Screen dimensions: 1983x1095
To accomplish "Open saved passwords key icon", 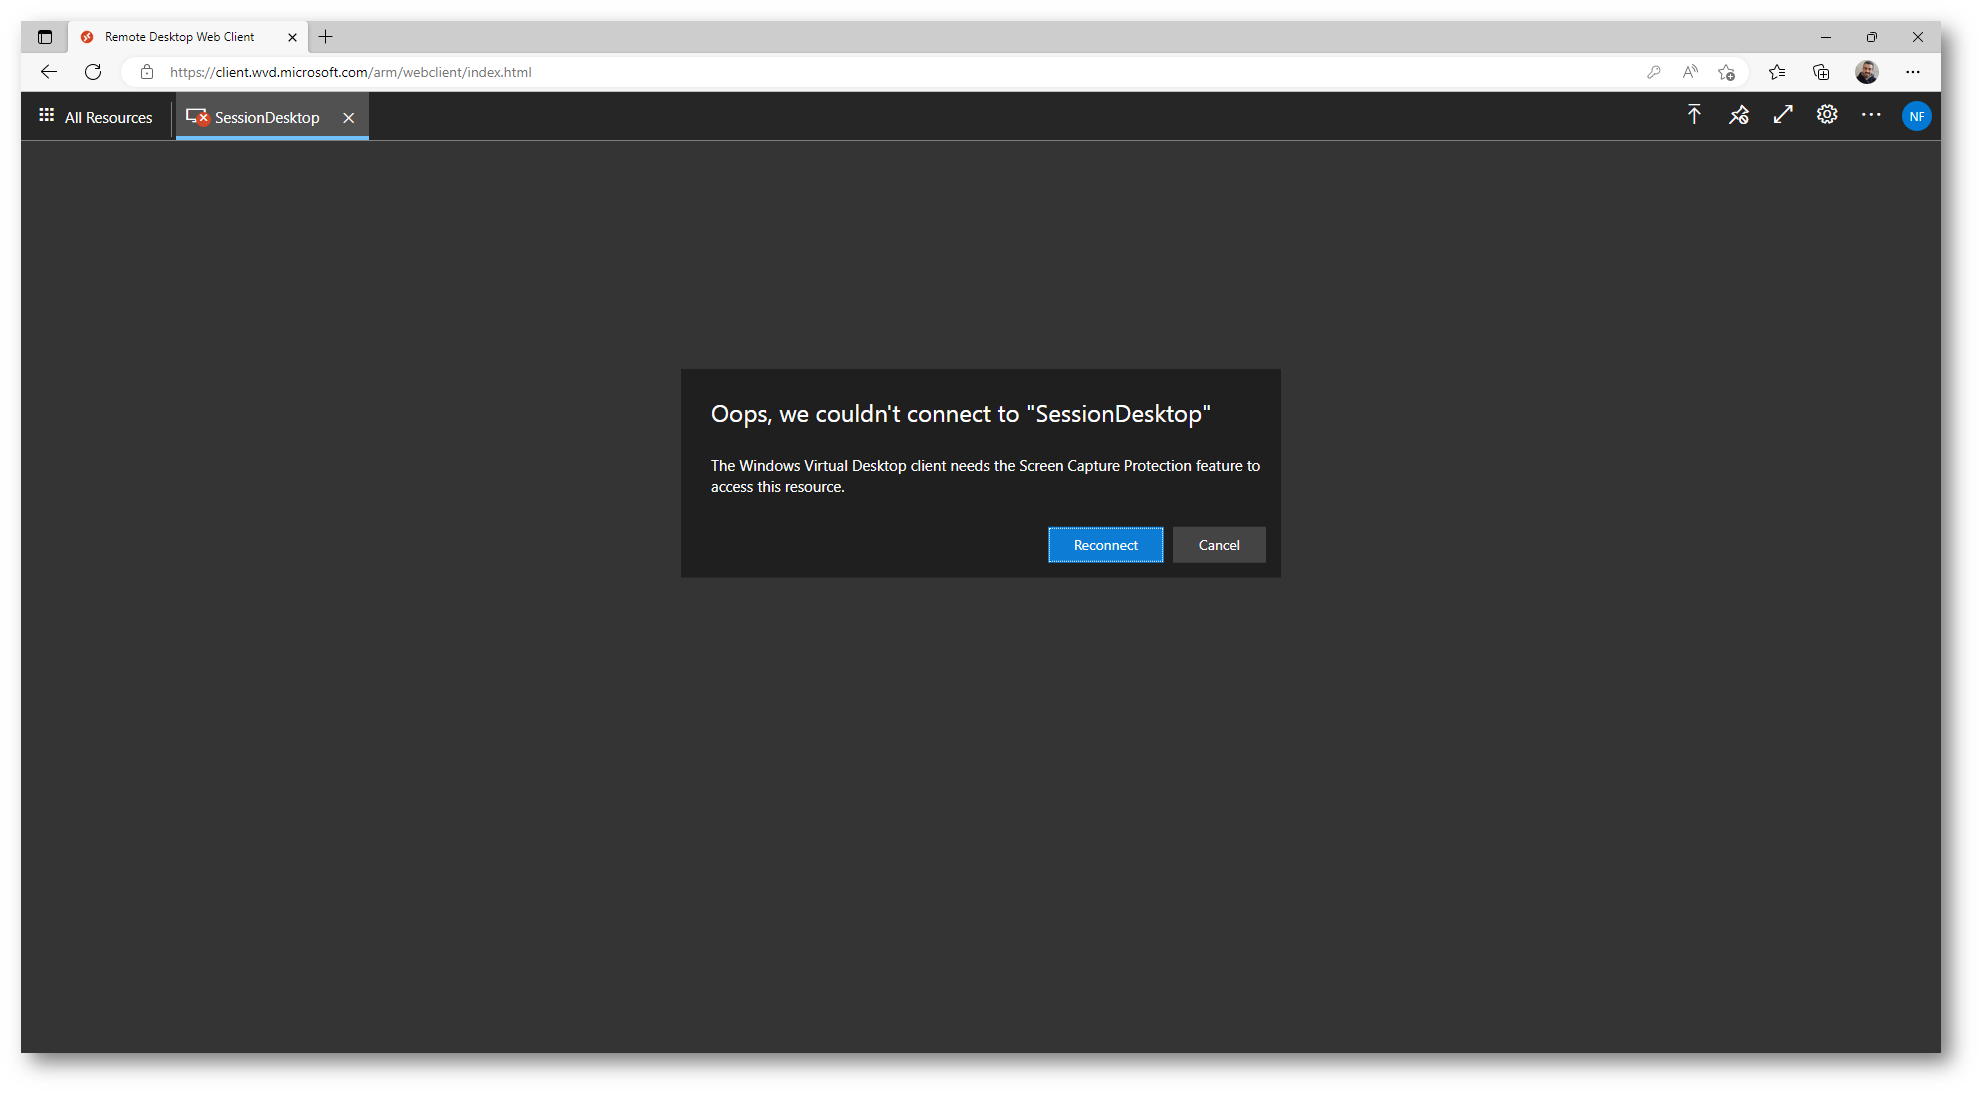I will [1654, 72].
